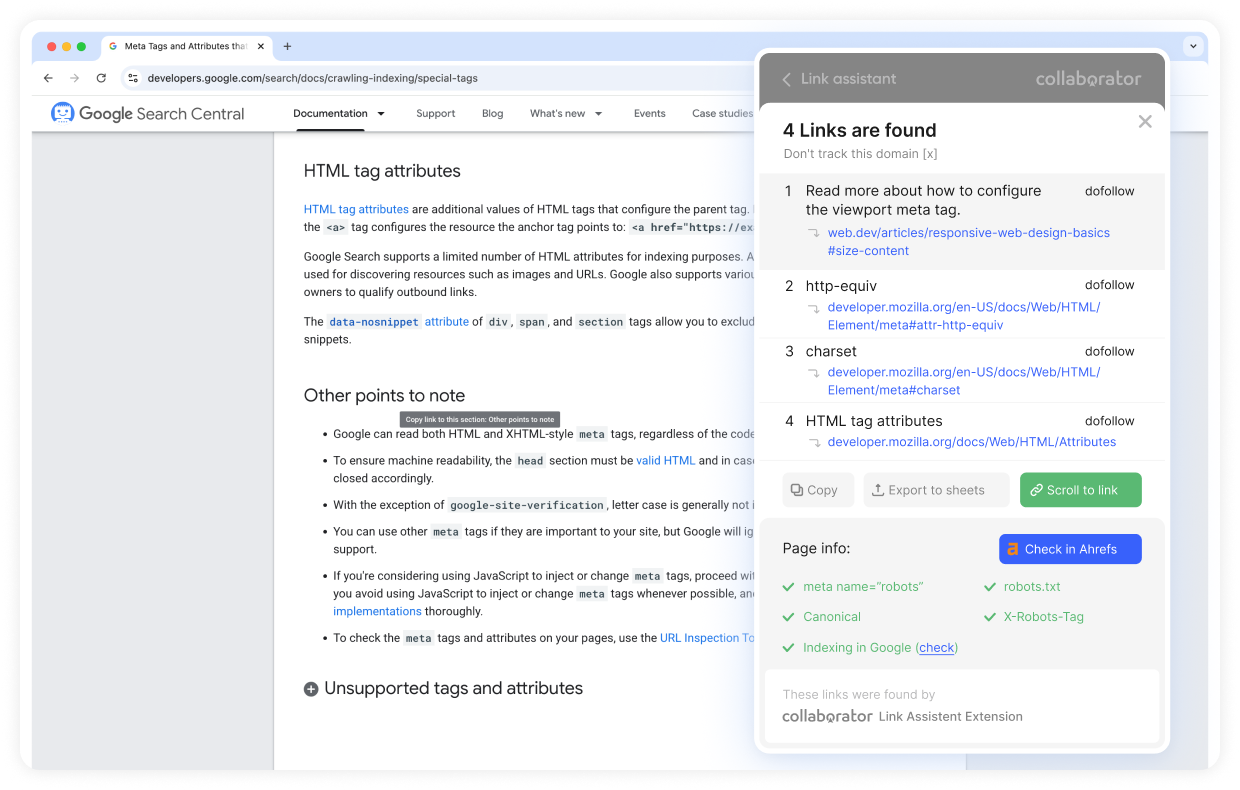Click the site info icon in address bar
This screenshot has height=790, width=1240.
[132, 78]
